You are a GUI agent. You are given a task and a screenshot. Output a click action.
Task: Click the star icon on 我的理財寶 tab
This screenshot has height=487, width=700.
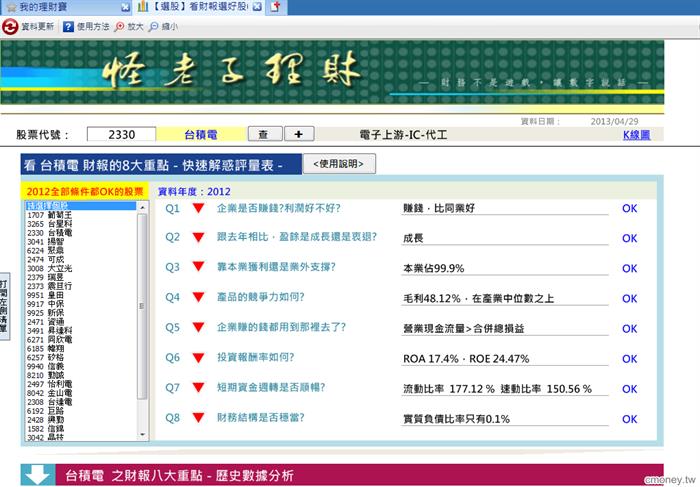12,7
